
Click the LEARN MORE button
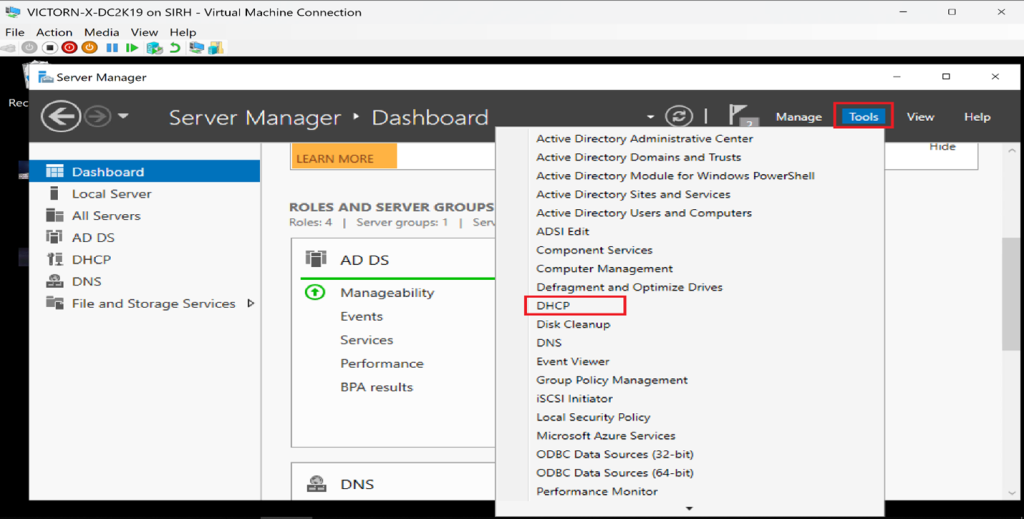pyautogui.click(x=335, y=158)
